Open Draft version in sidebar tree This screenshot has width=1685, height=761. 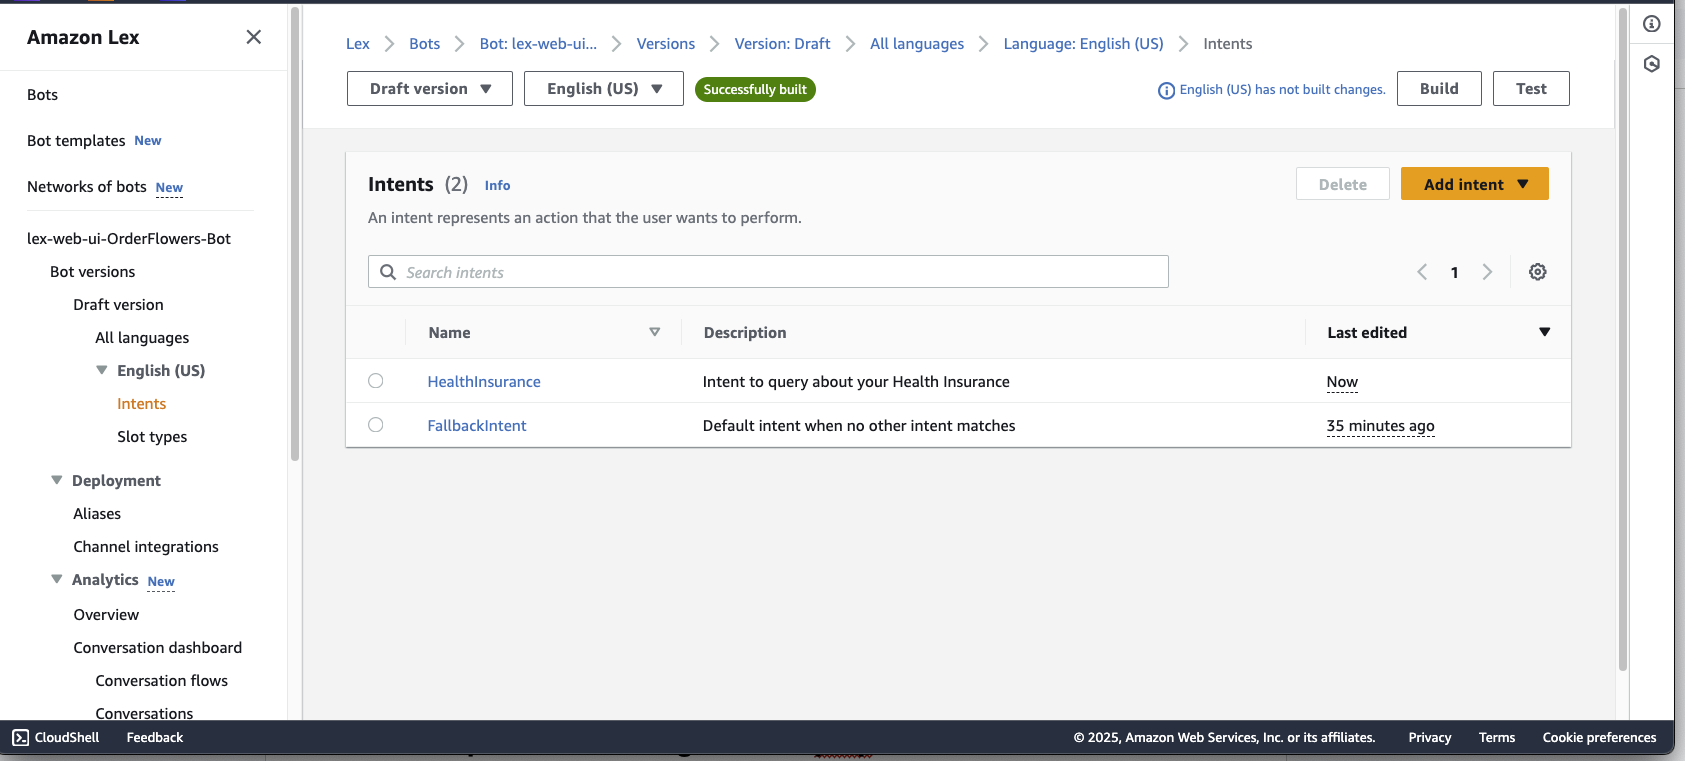tap(118, 305)
